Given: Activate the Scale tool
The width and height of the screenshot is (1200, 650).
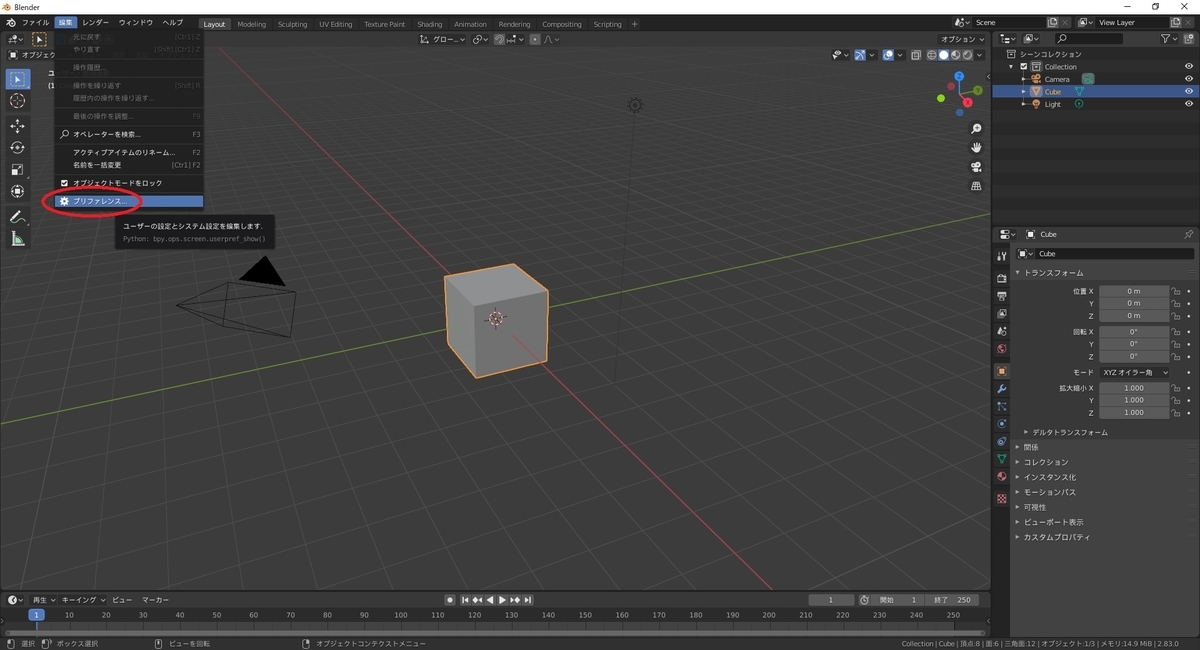Looking at the screenshot, I should (x=18, y=169).
